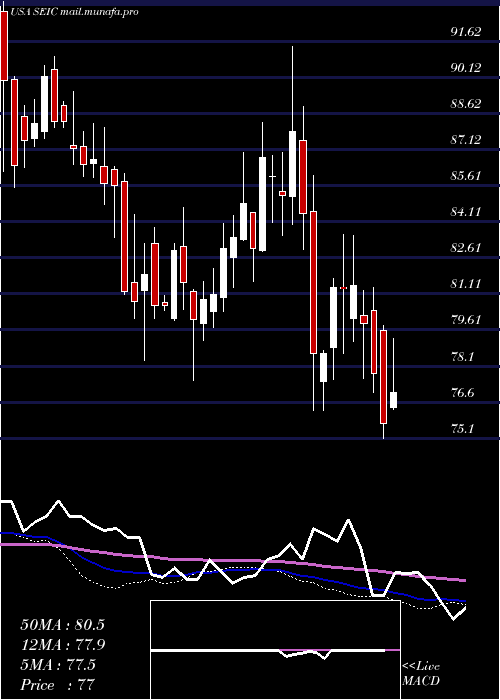Click the 85.61 price axis label
The image size is (500, 700).
pos(466,175)
